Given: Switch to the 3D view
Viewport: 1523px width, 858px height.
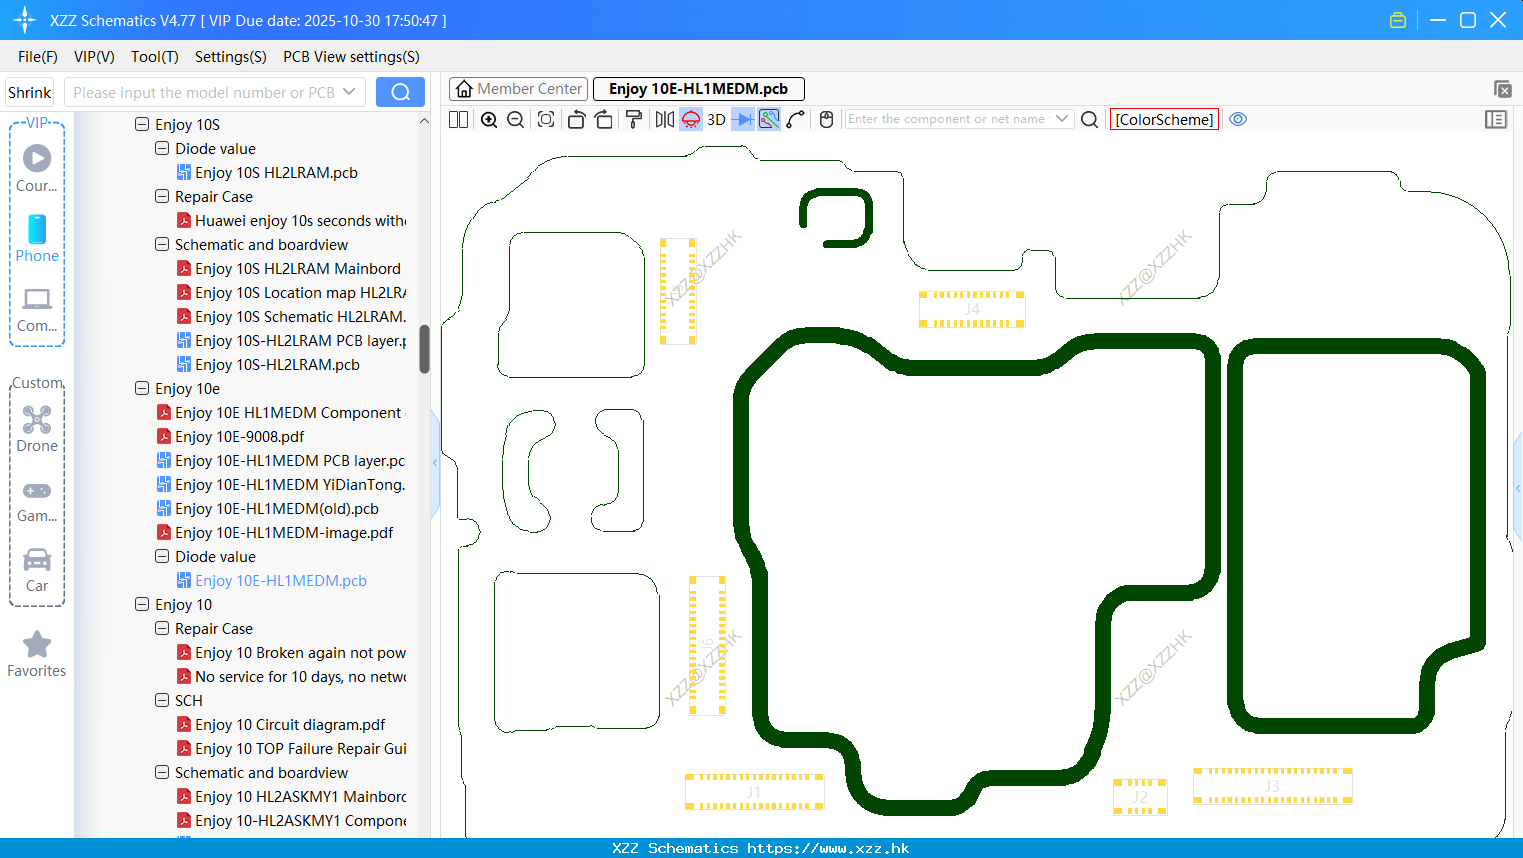Looking at the screenshot, I should [716, 119].
